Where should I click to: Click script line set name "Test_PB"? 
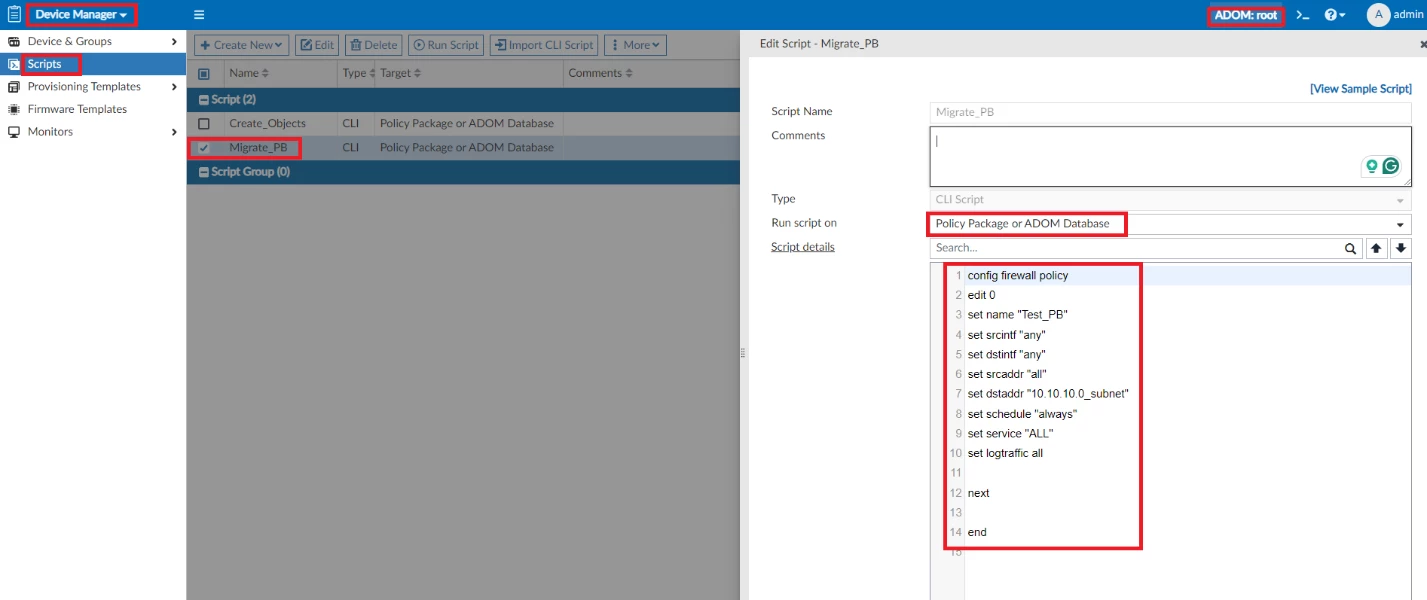point(1018,315)
